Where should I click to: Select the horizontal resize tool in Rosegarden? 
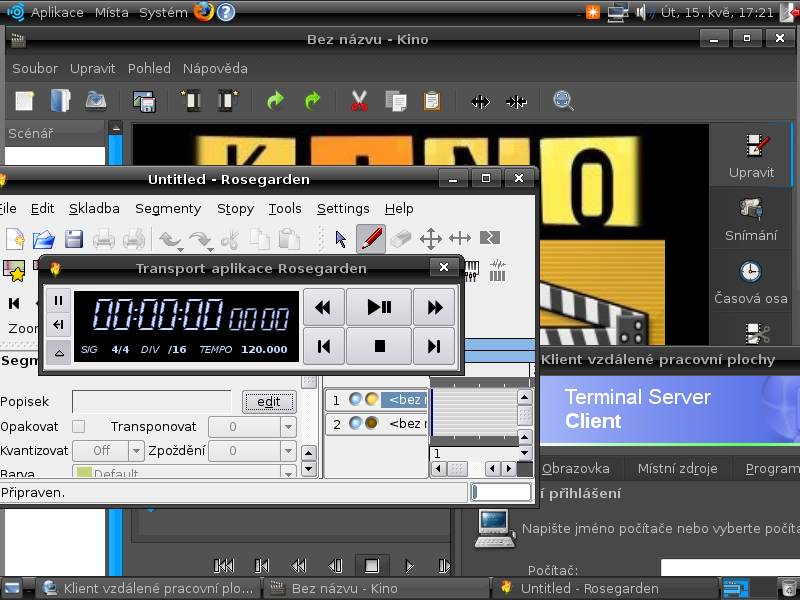pos(460,238)
